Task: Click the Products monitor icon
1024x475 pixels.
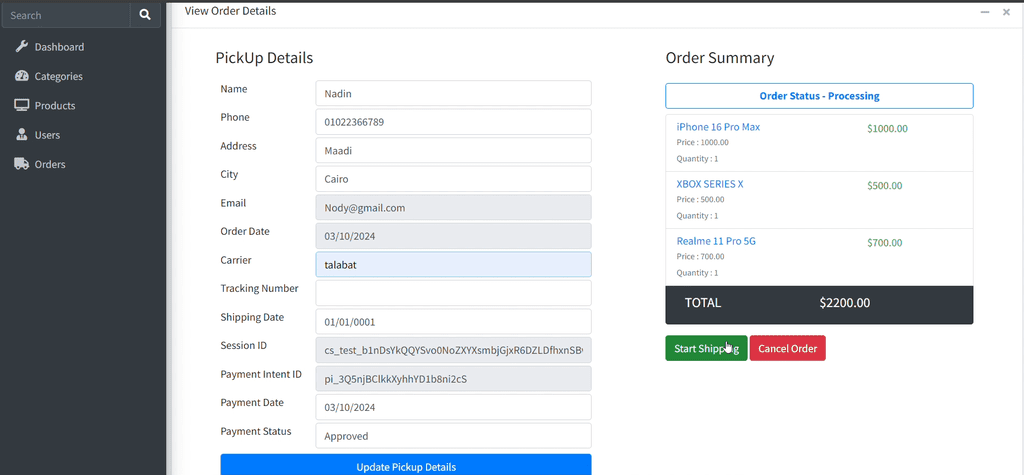Action: pos(21,105)
